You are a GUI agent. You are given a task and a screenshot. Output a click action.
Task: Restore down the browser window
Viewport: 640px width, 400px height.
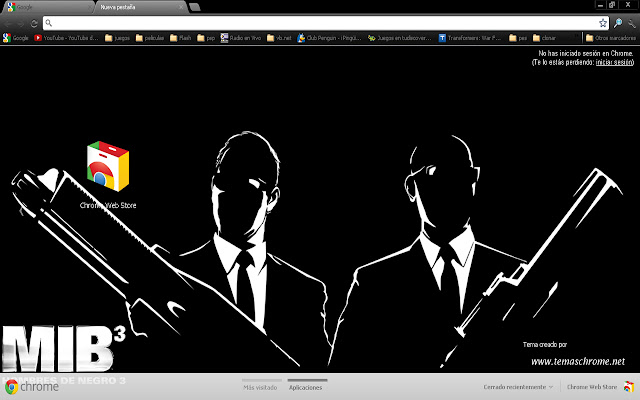[612, 5]
